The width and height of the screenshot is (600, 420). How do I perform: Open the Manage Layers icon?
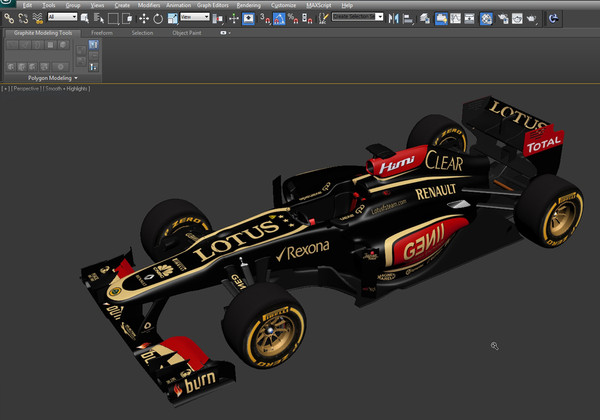(x=425, y=18)
